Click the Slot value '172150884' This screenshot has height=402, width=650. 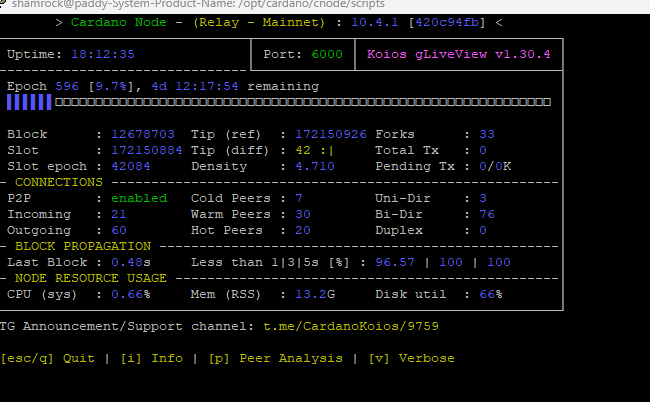147,150
